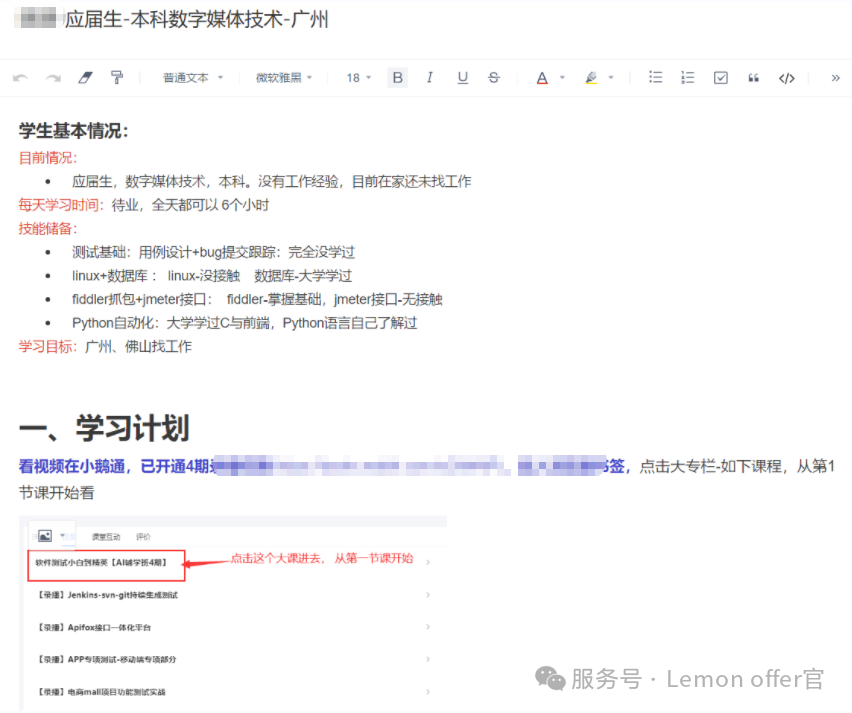Switch to the 评价 tab
The height and width of the screenshot is (713, 852).
click(x=144, y=537)
